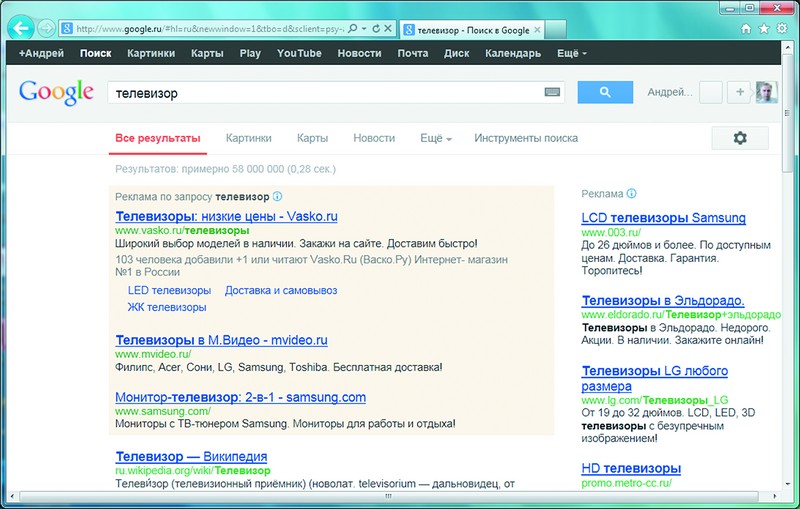
Task: Switch to the Карты results tab
Action: click(x=312, y=138)
